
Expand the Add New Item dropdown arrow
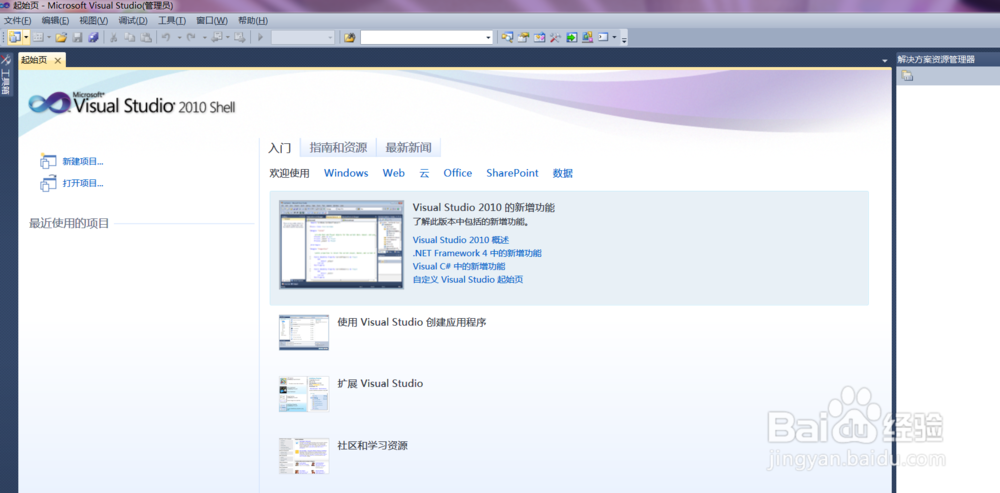[x=48, y=38]
